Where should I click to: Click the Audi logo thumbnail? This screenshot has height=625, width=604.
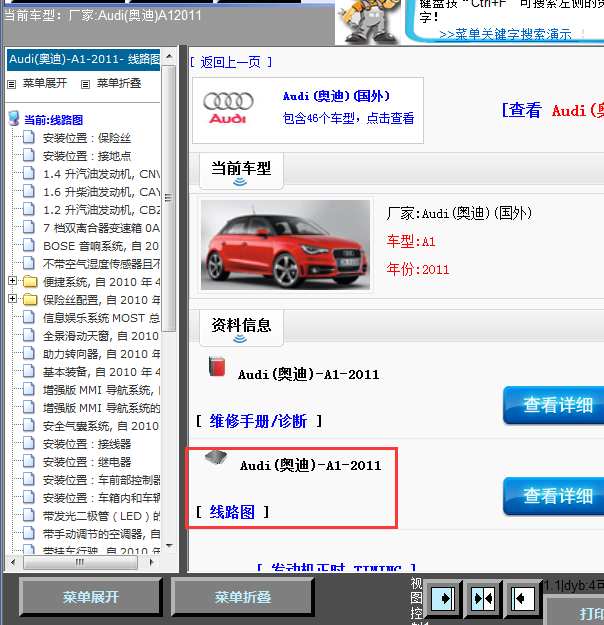pos(228,108)
